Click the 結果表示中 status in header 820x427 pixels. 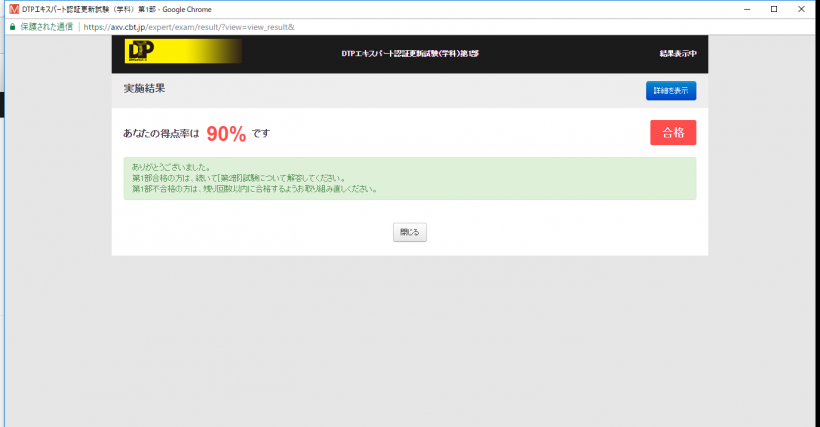[x=678, y=53]
